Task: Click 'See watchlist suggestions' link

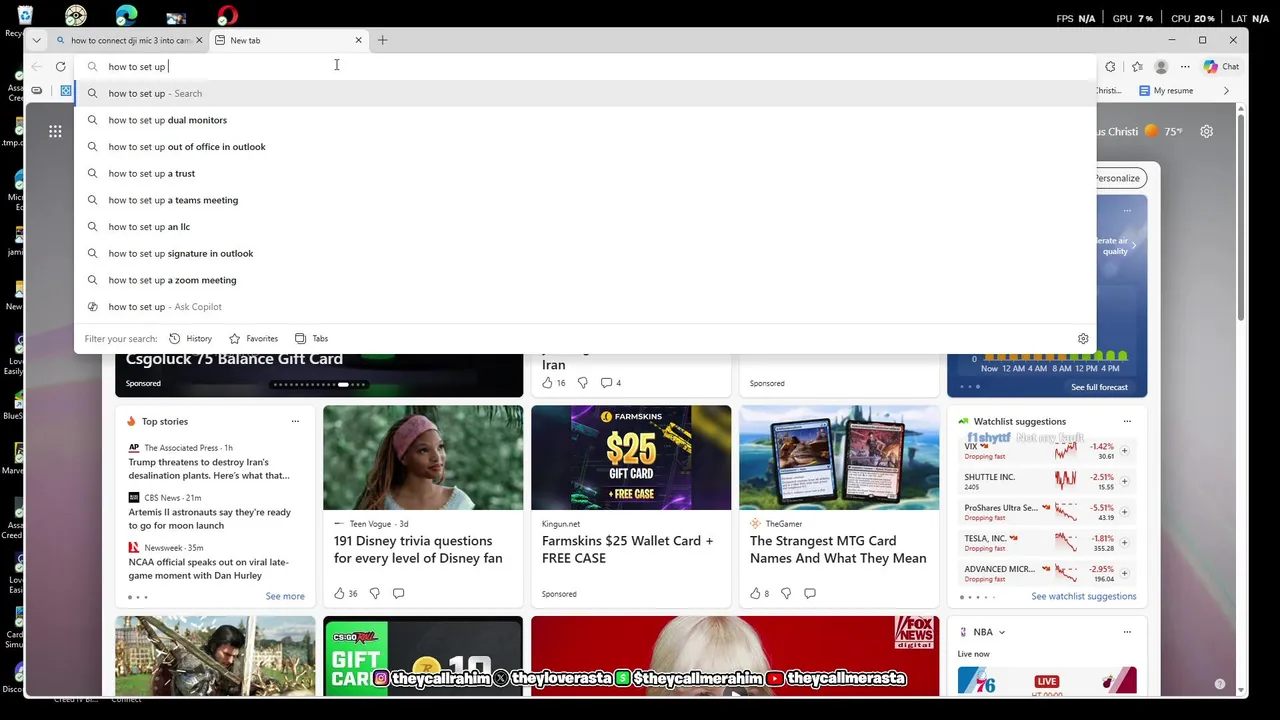Action: tap(1084, 596)
